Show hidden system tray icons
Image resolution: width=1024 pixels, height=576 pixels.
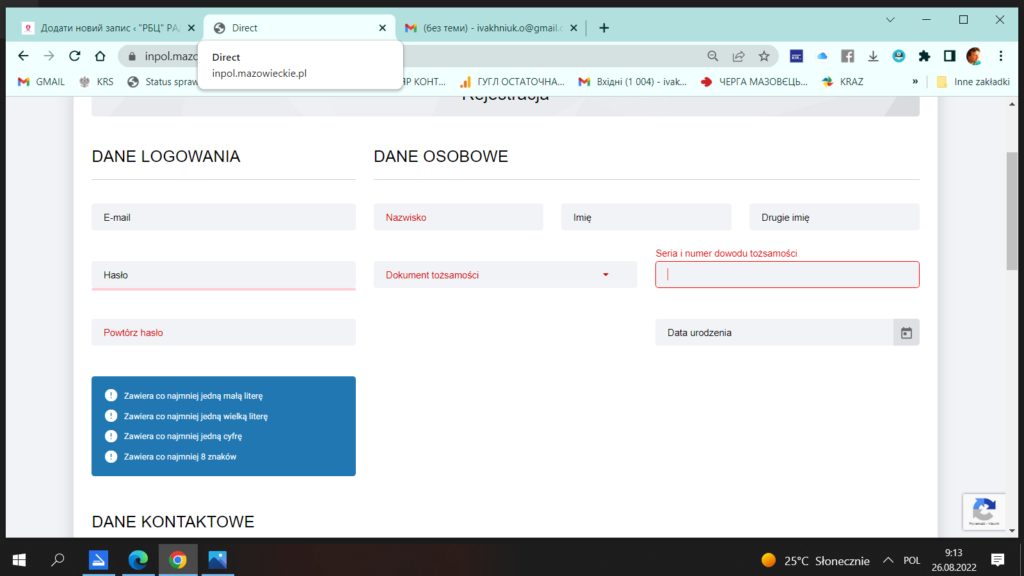(x=888, y=560)
